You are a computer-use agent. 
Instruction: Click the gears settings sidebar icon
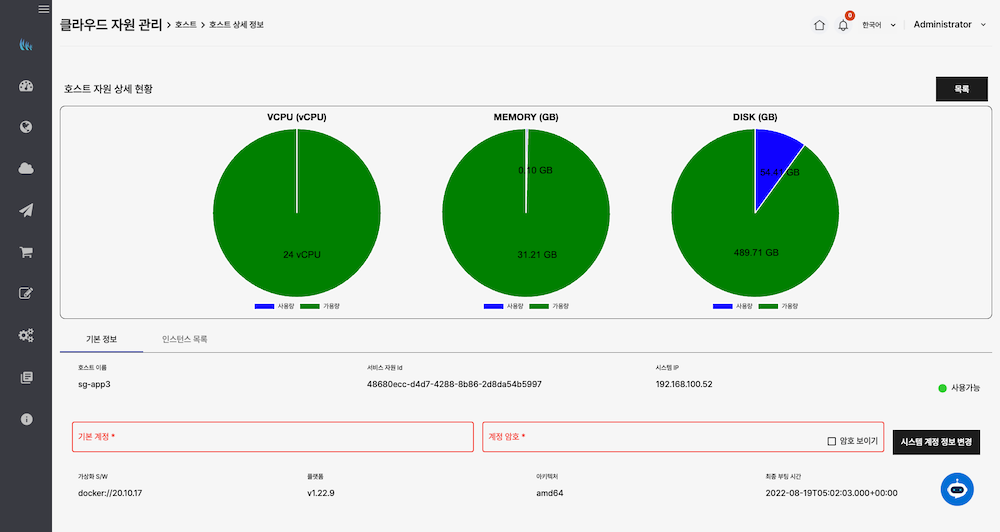point(26,335)
